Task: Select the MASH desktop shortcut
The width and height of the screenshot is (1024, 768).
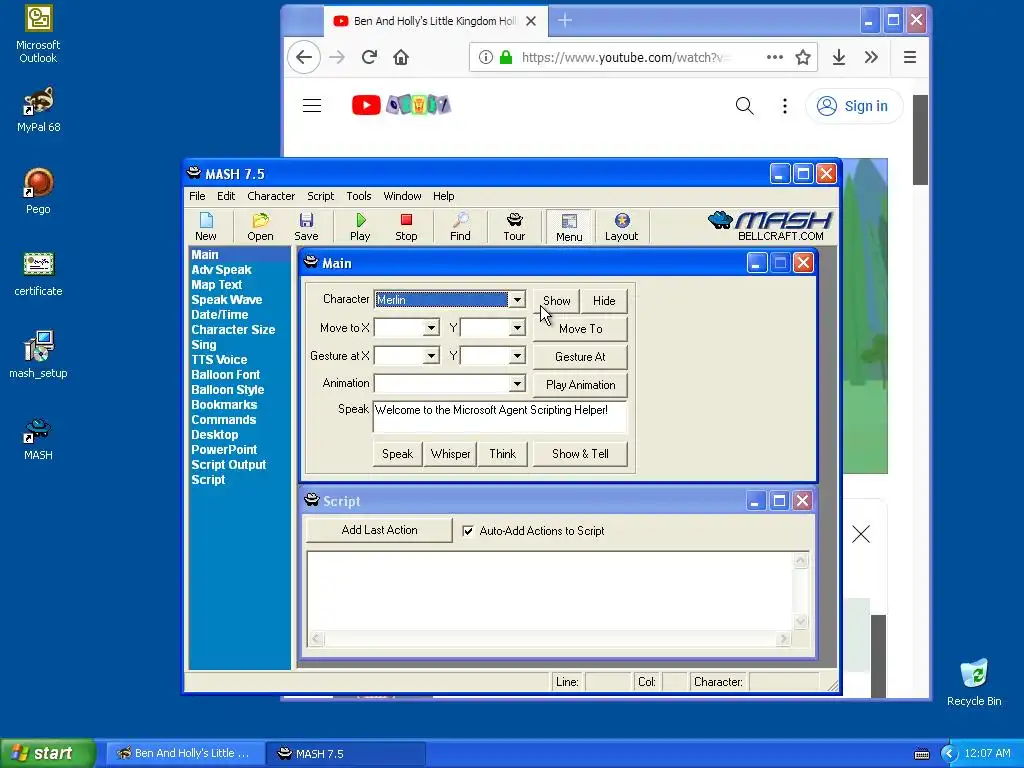Action: click(38, 438)
